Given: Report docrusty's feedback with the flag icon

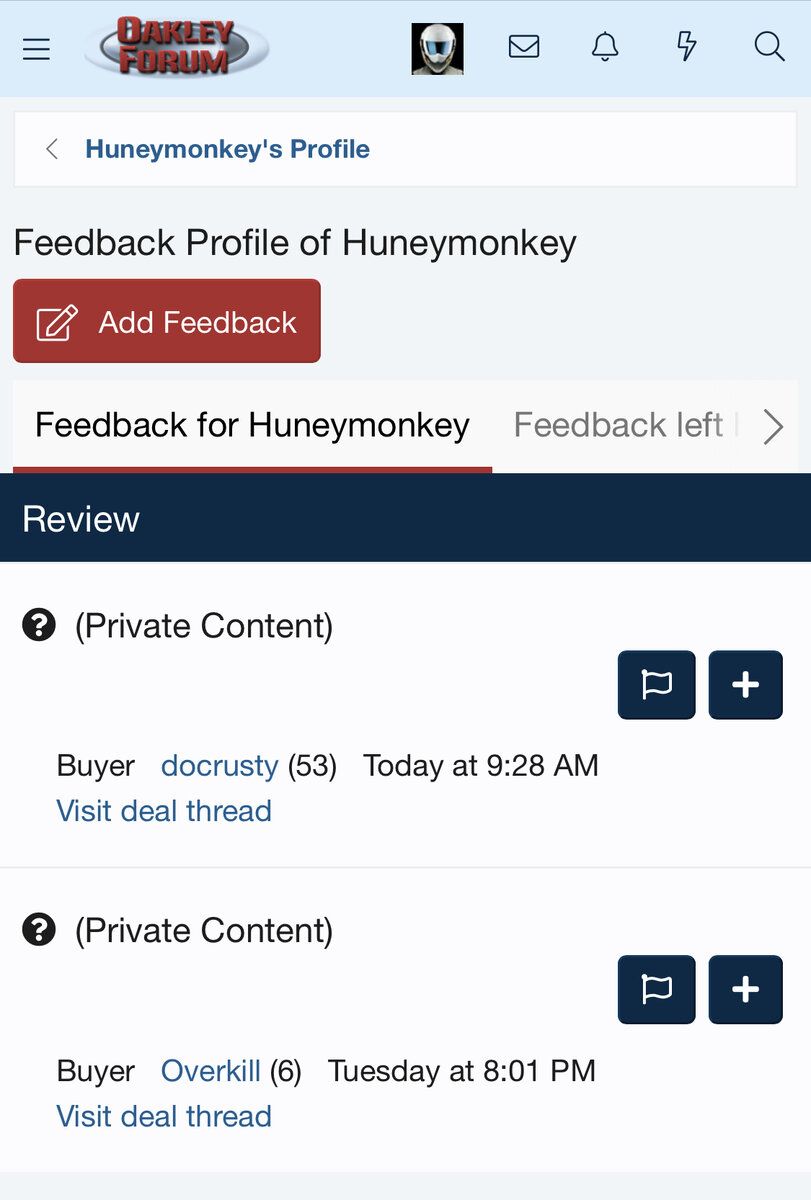Looking at the screenshot, I should click(x=656, y=685).
